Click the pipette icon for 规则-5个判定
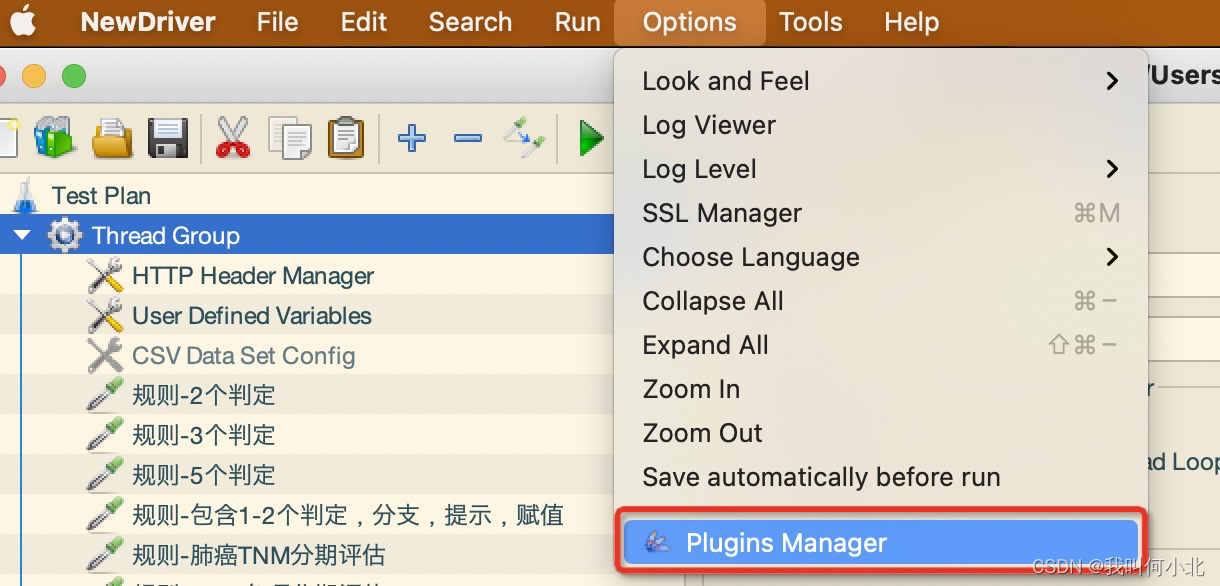The image size is (1220, 586). tap(105, 475)
